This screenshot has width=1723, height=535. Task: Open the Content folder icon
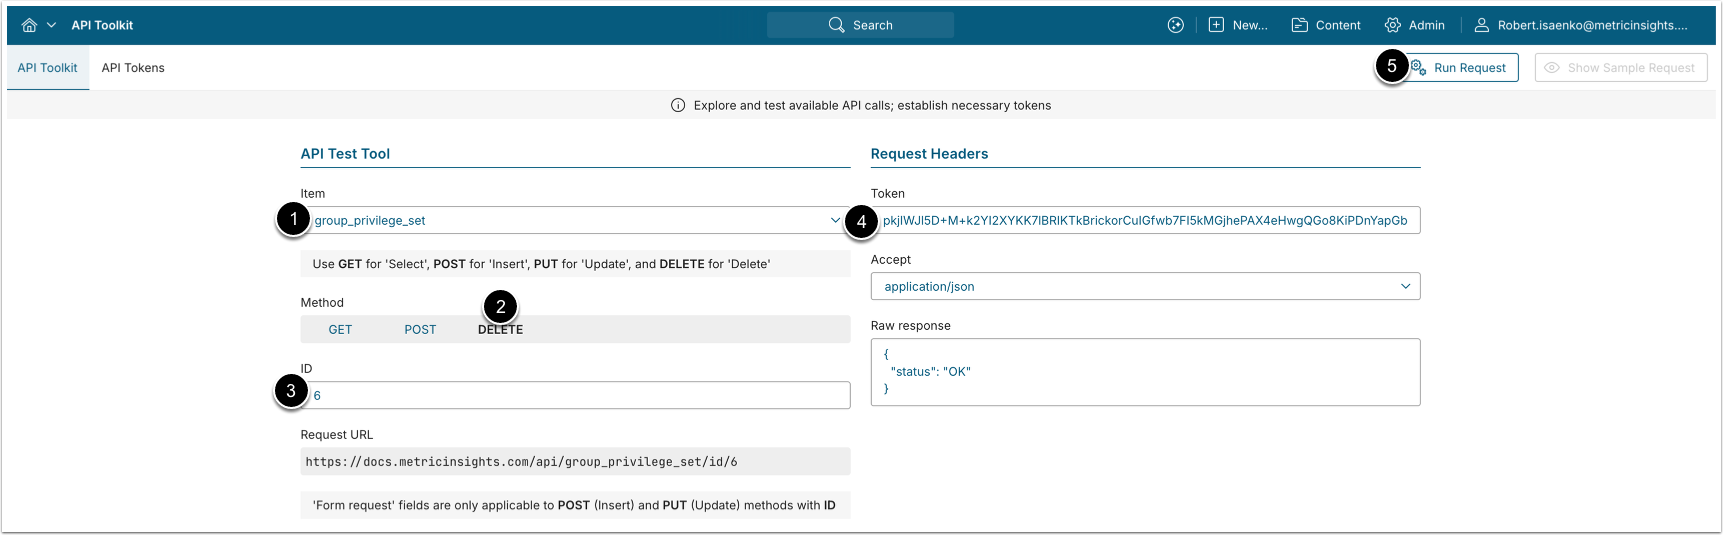(x=1299, y=25)
